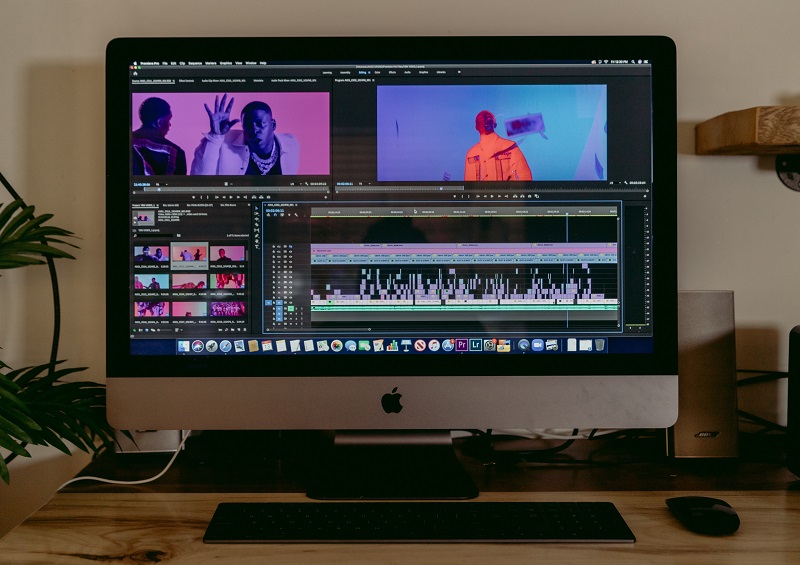800x565 pixels.
Task: Play the sequence in Program monitor
Action: 491,196
